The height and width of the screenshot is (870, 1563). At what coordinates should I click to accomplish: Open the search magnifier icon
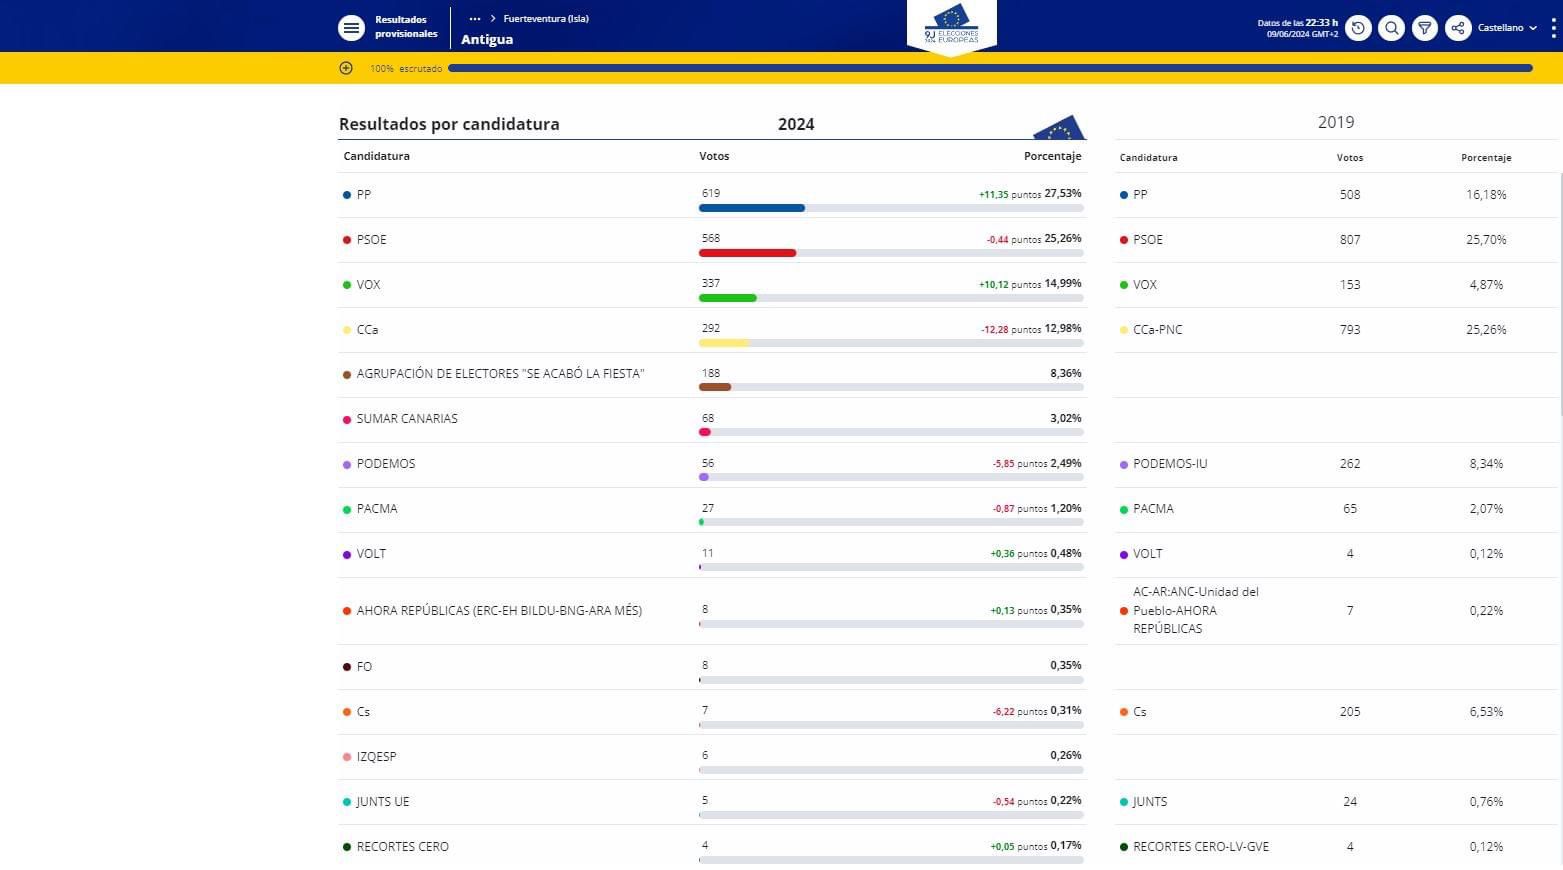(x=1391, y=28)
